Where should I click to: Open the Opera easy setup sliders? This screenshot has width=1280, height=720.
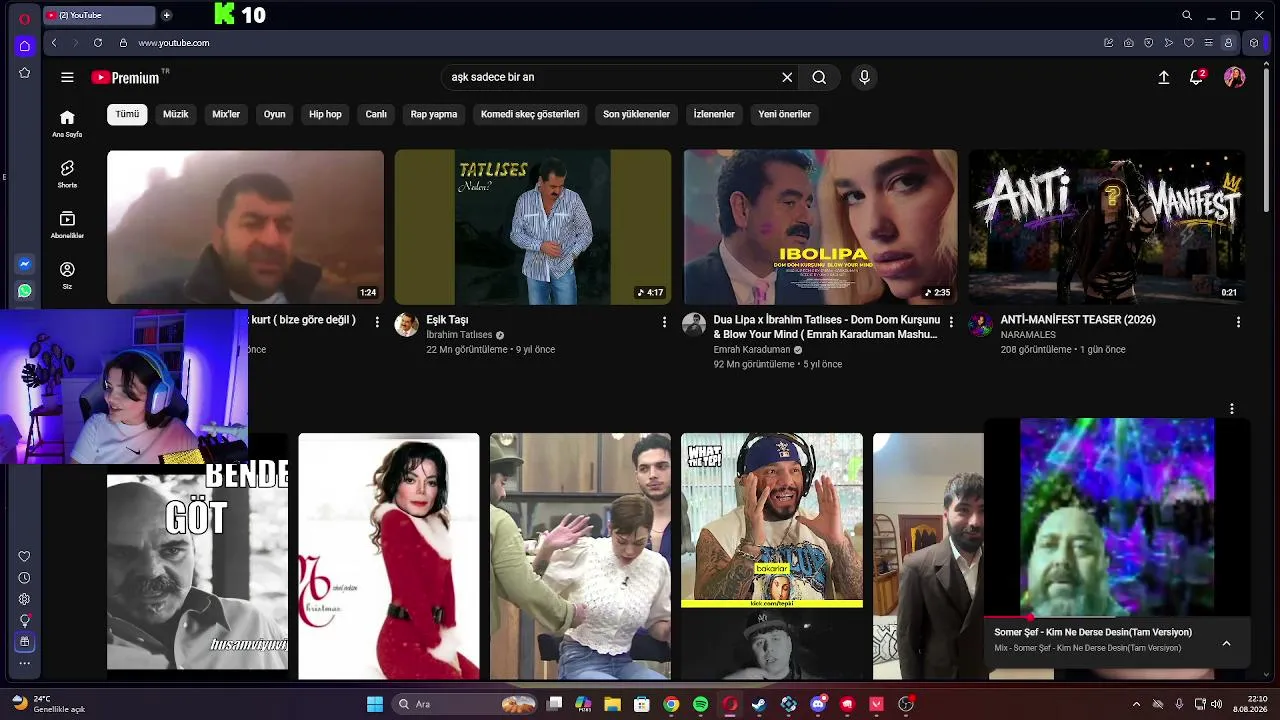pyautogui.click(x=1209, y=43)
